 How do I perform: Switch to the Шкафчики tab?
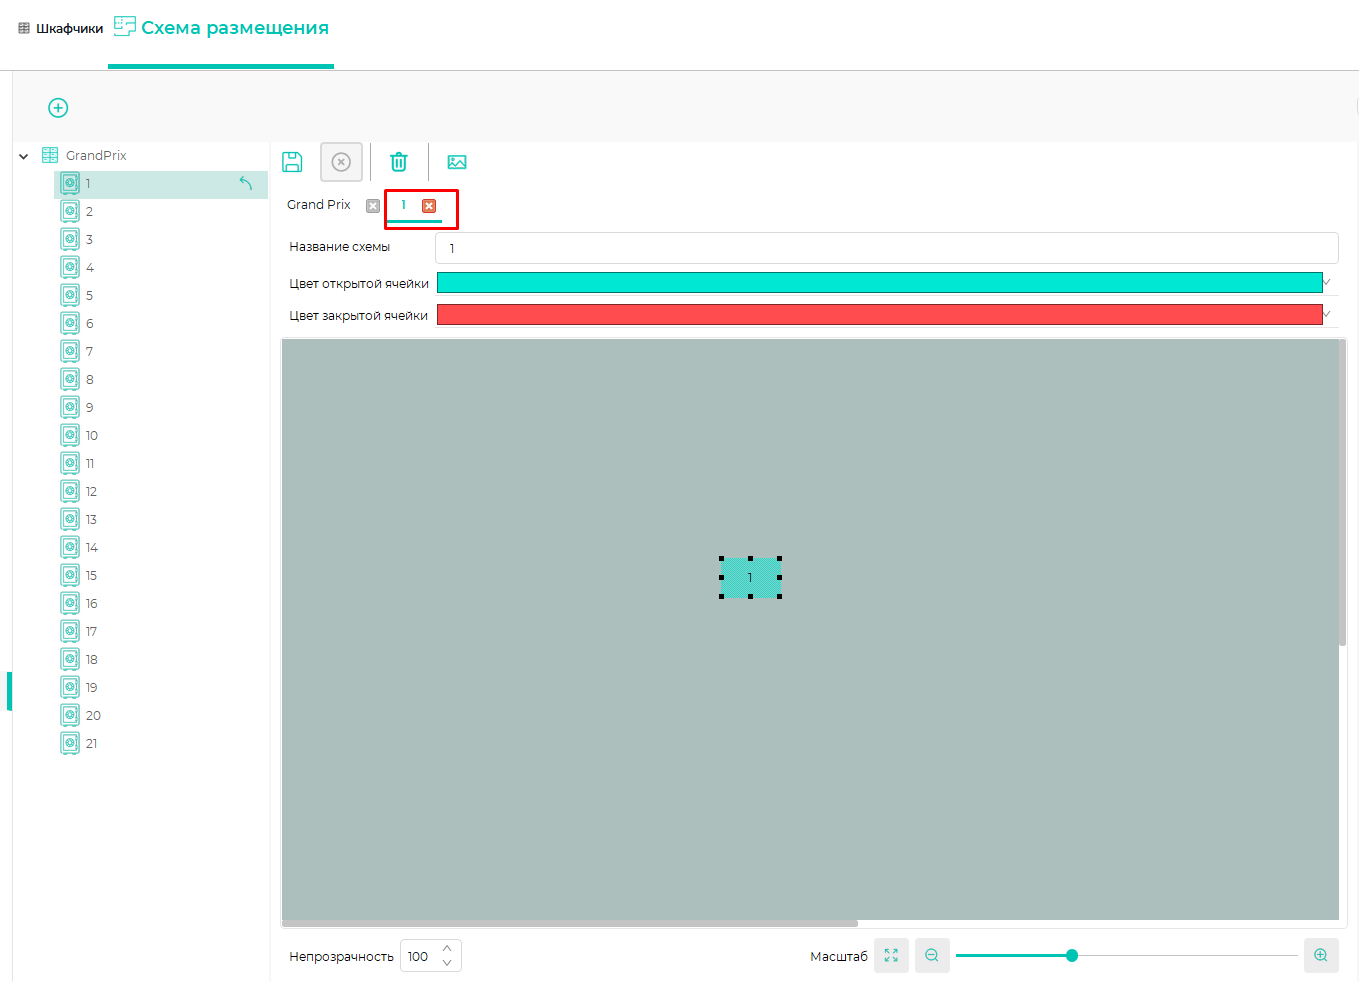60,28
